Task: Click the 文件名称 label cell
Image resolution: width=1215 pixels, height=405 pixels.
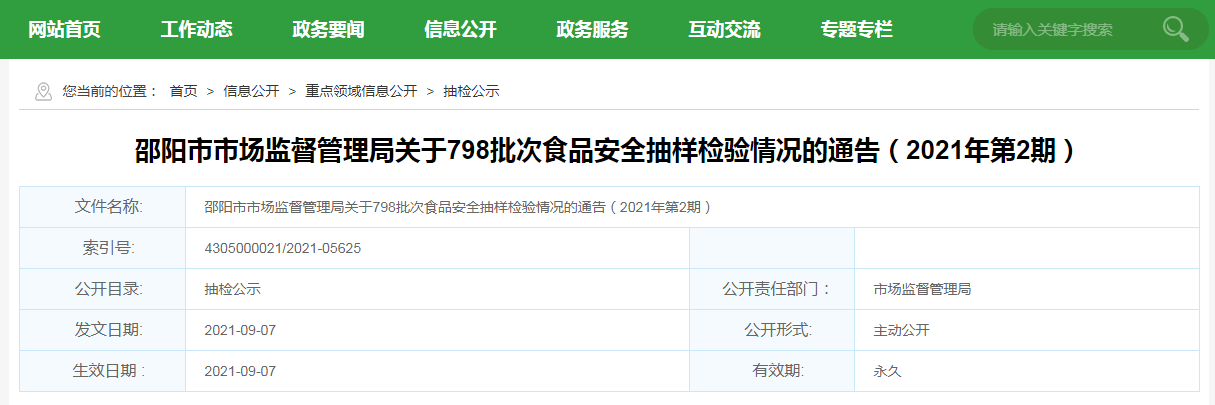Action: (x=103, y=207)
